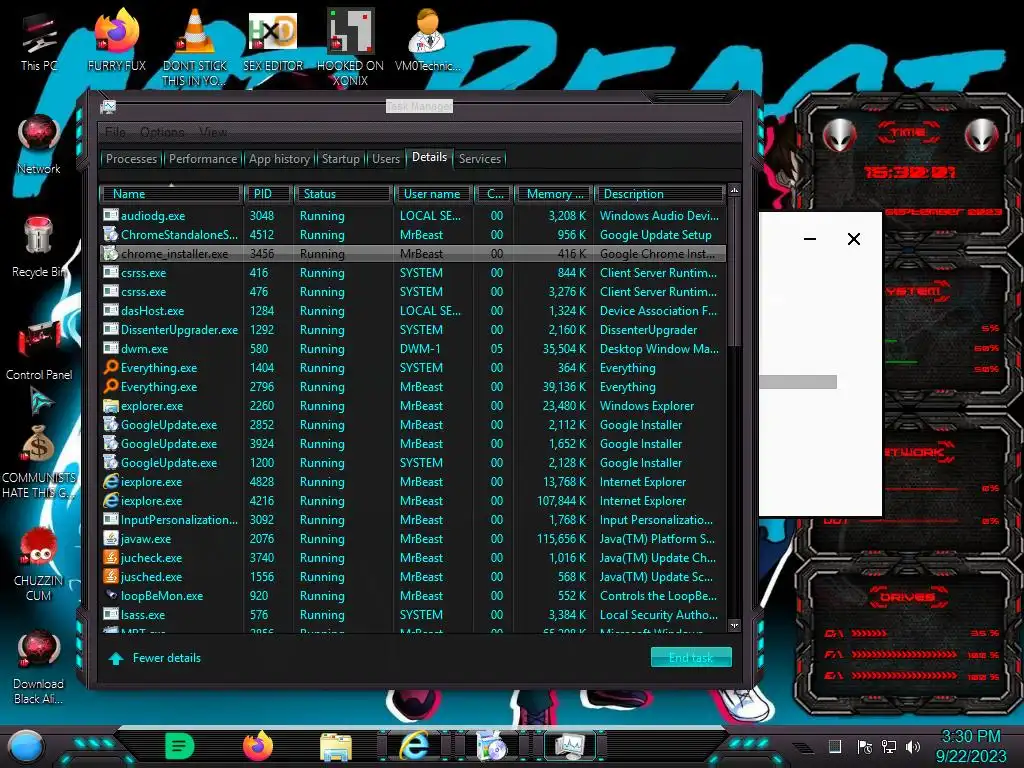Select the ChromeStandaloneS... process row
Image resolution: width=1024 pixels, height=768 pixels.
pos(413,234)
